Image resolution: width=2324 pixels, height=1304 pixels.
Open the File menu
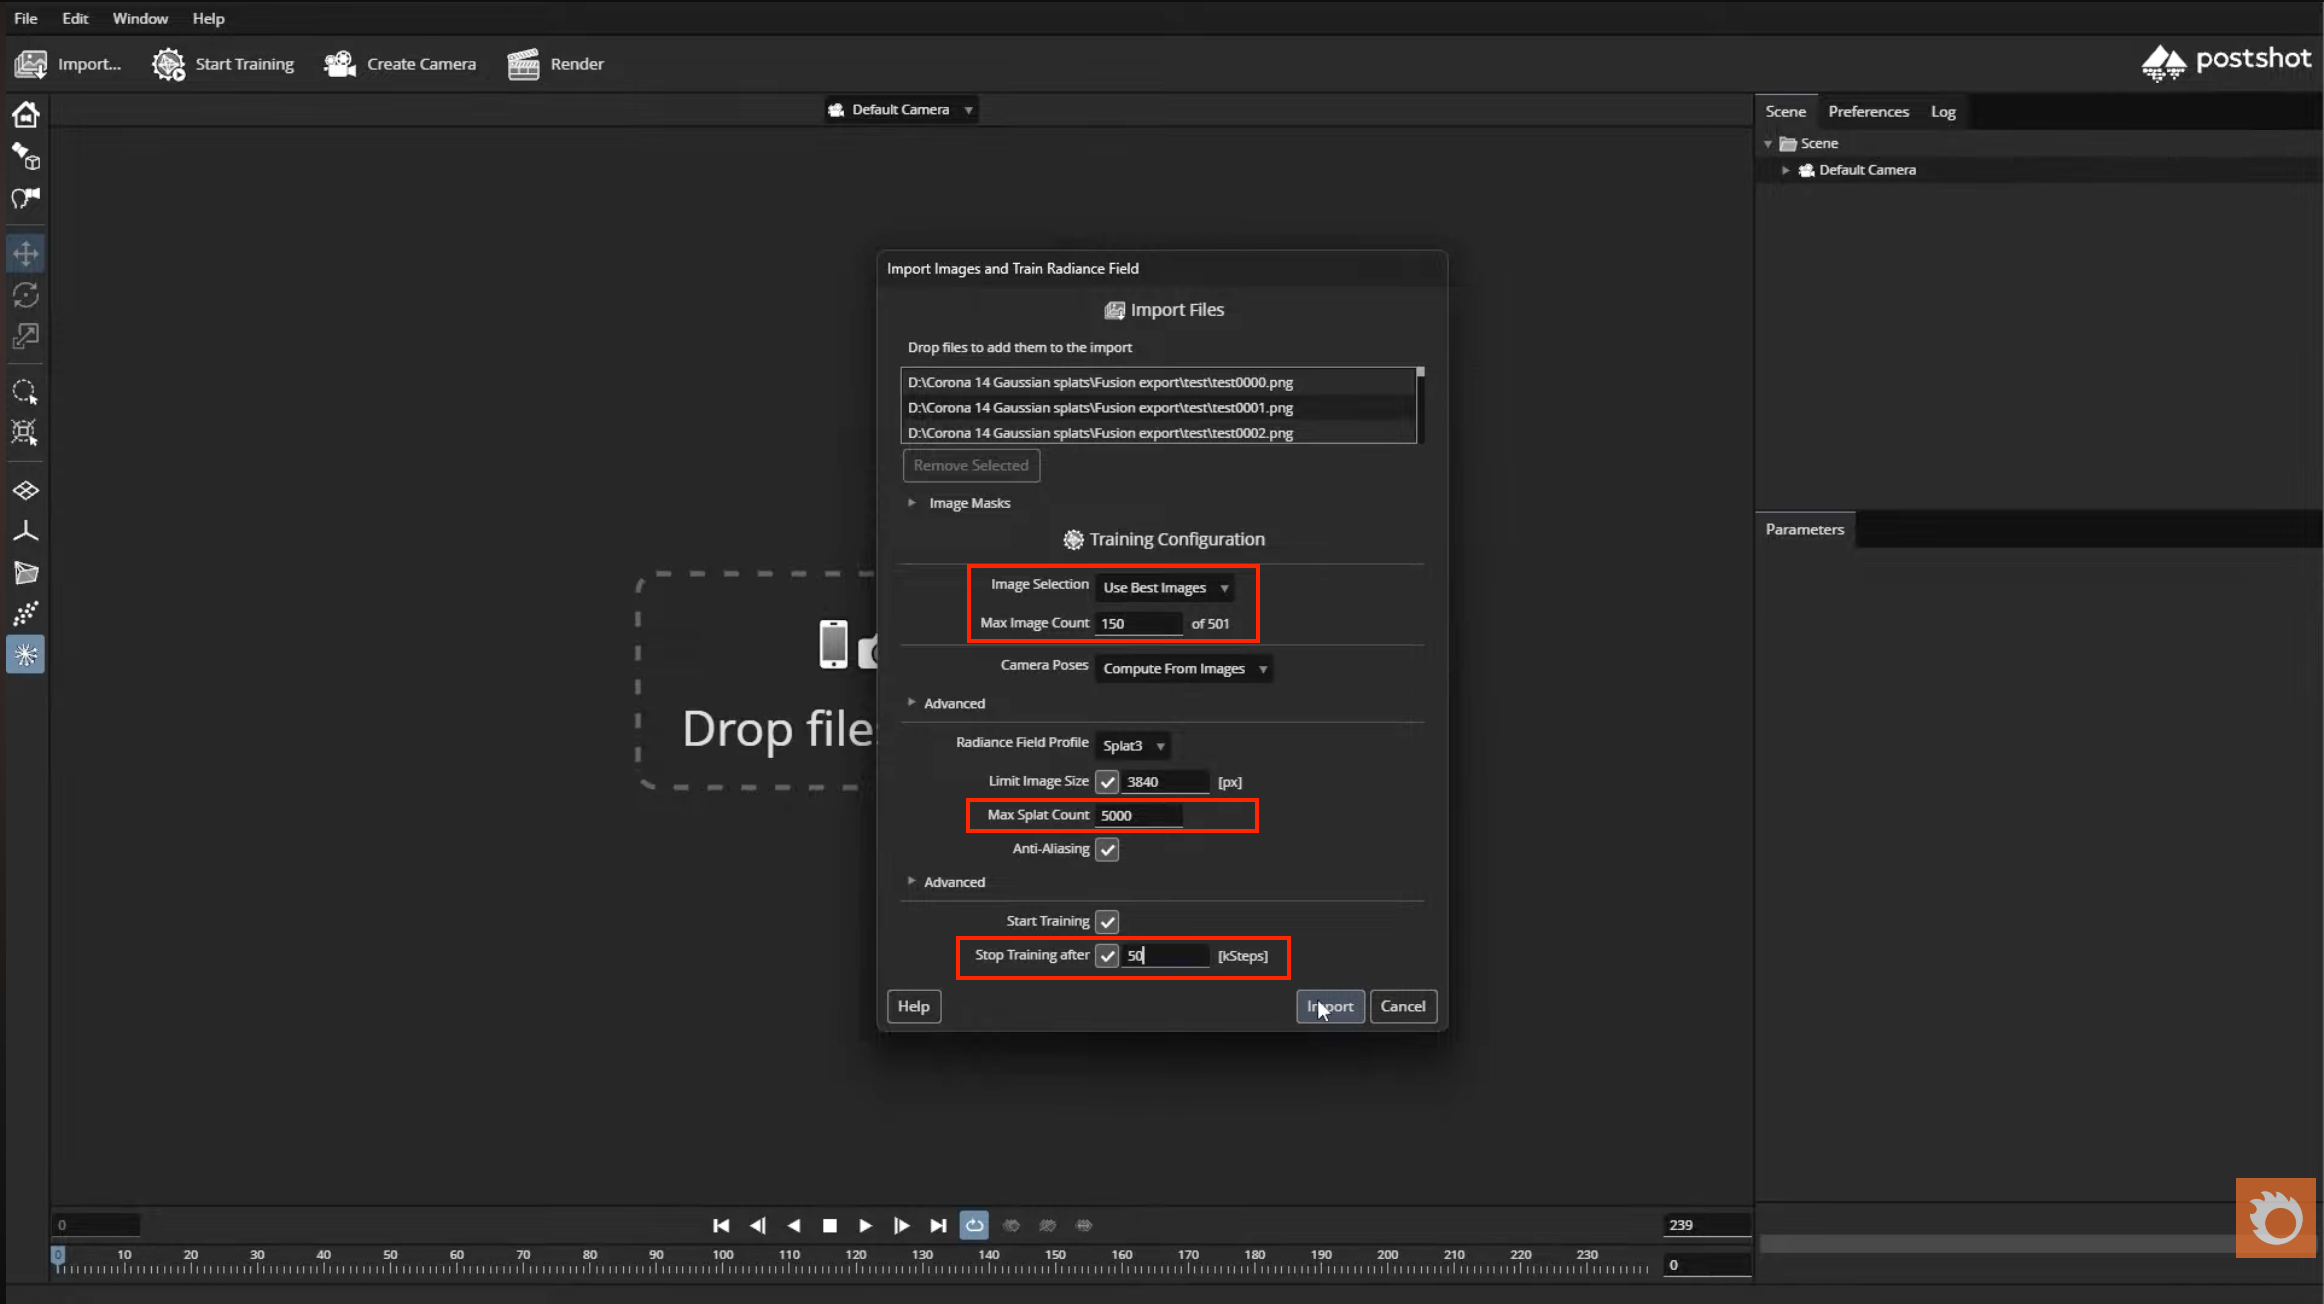pos(25,18)
